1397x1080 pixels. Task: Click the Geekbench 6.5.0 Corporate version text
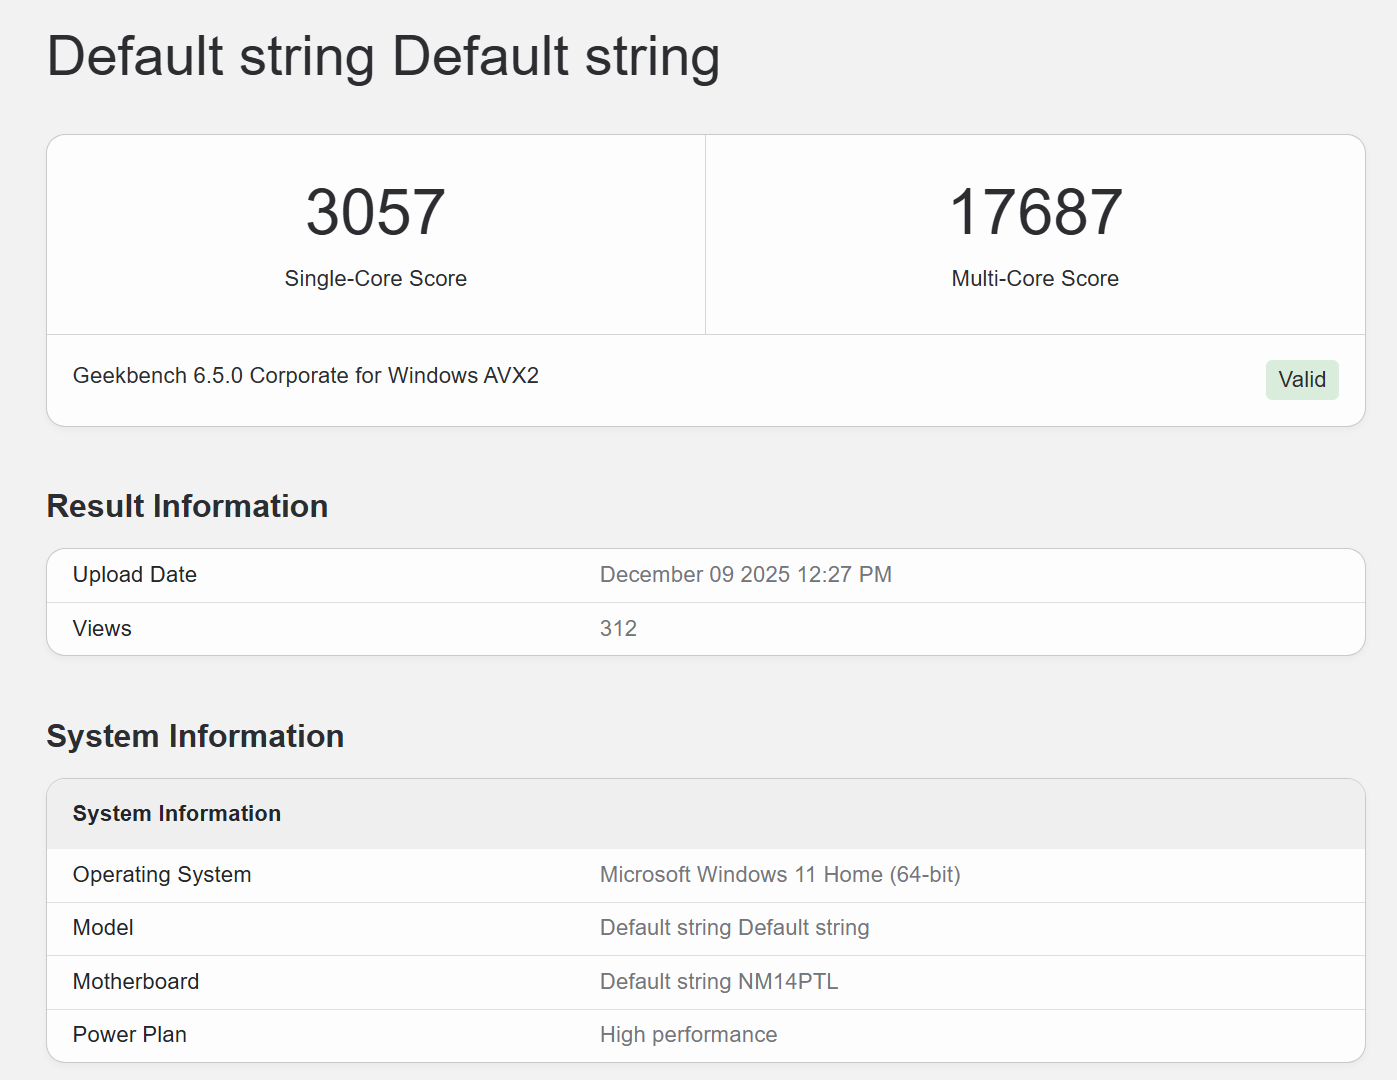(305, 376)
